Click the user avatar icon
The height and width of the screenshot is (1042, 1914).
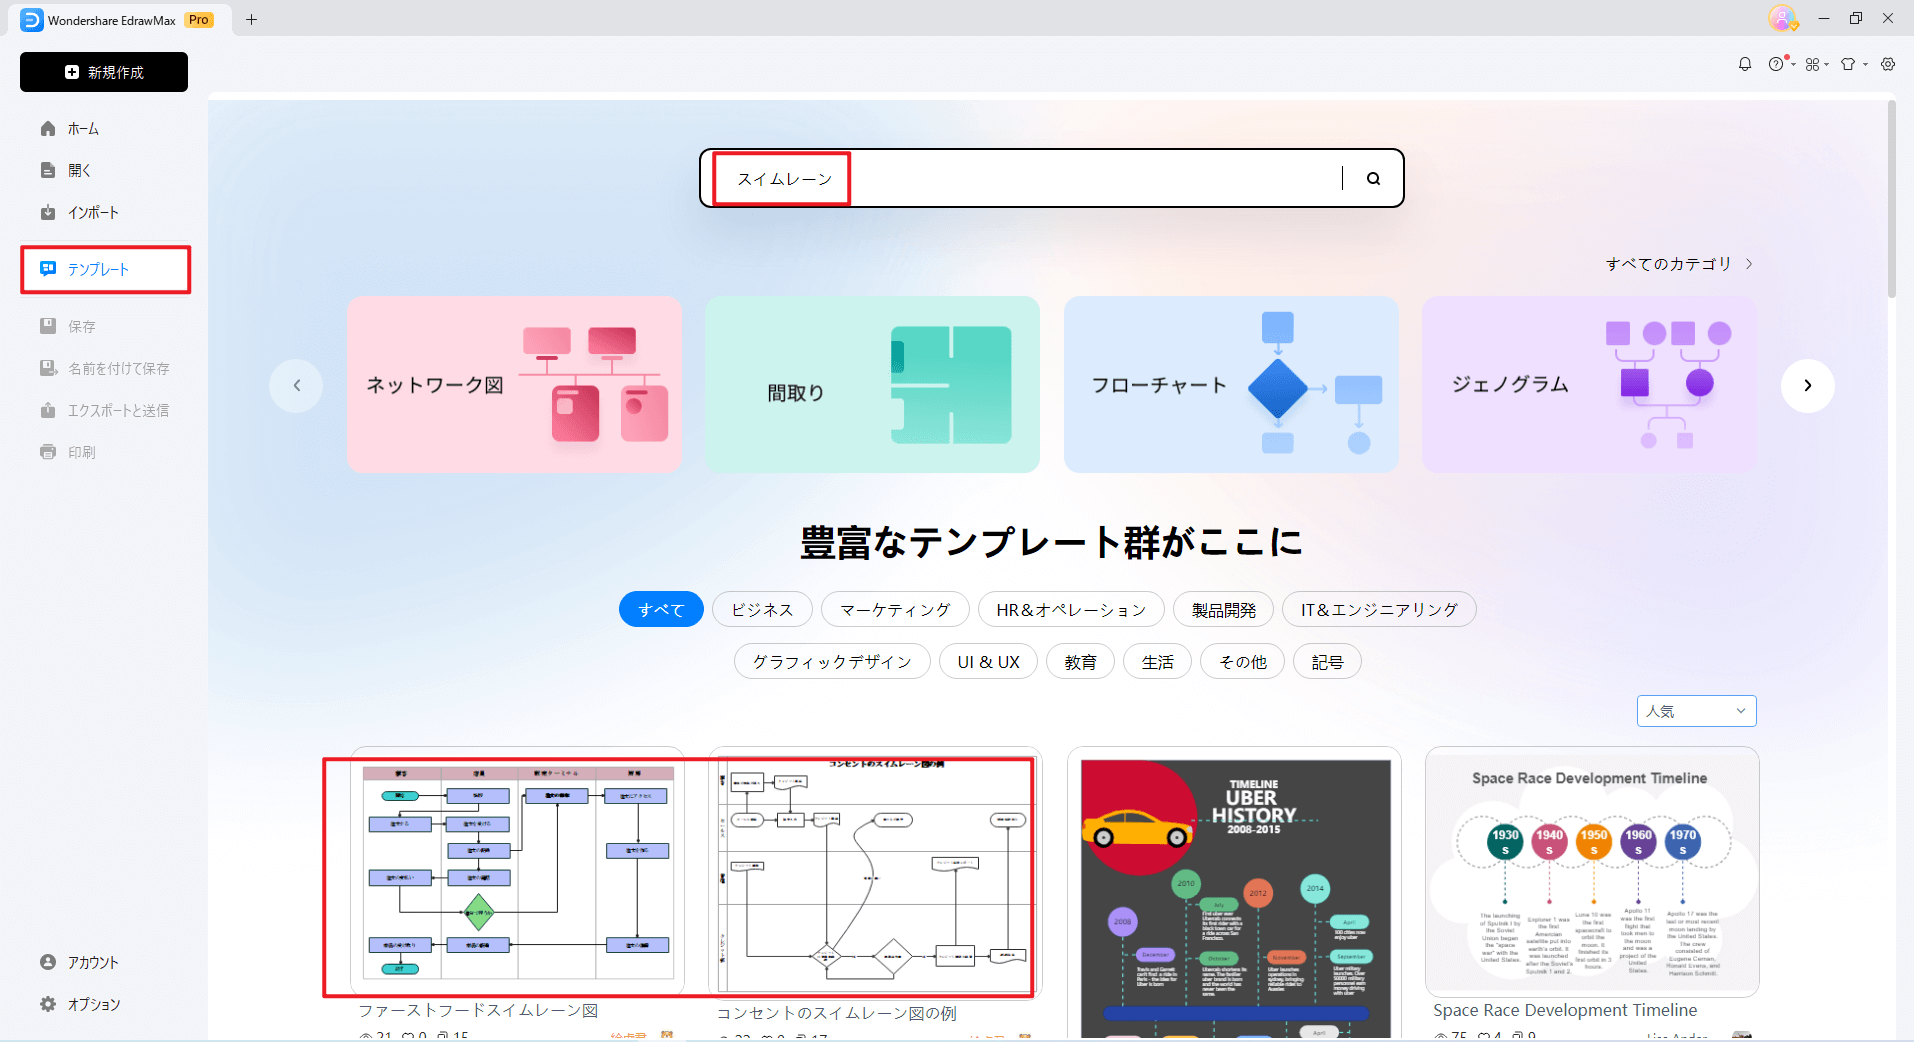click(x=1781, y=18)
